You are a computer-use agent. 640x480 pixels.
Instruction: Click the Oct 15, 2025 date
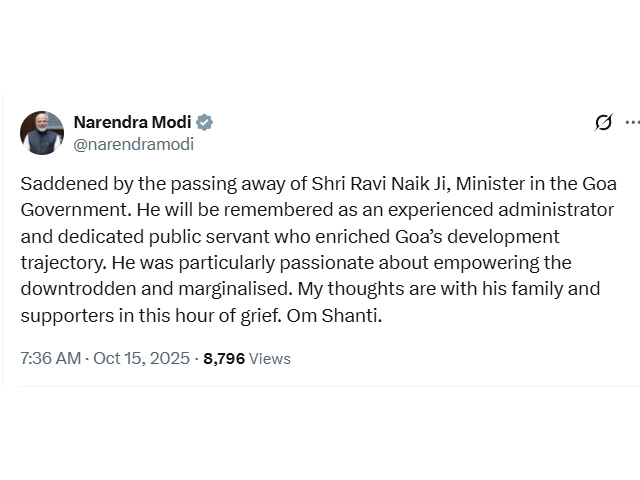click(x=140, y=357)
